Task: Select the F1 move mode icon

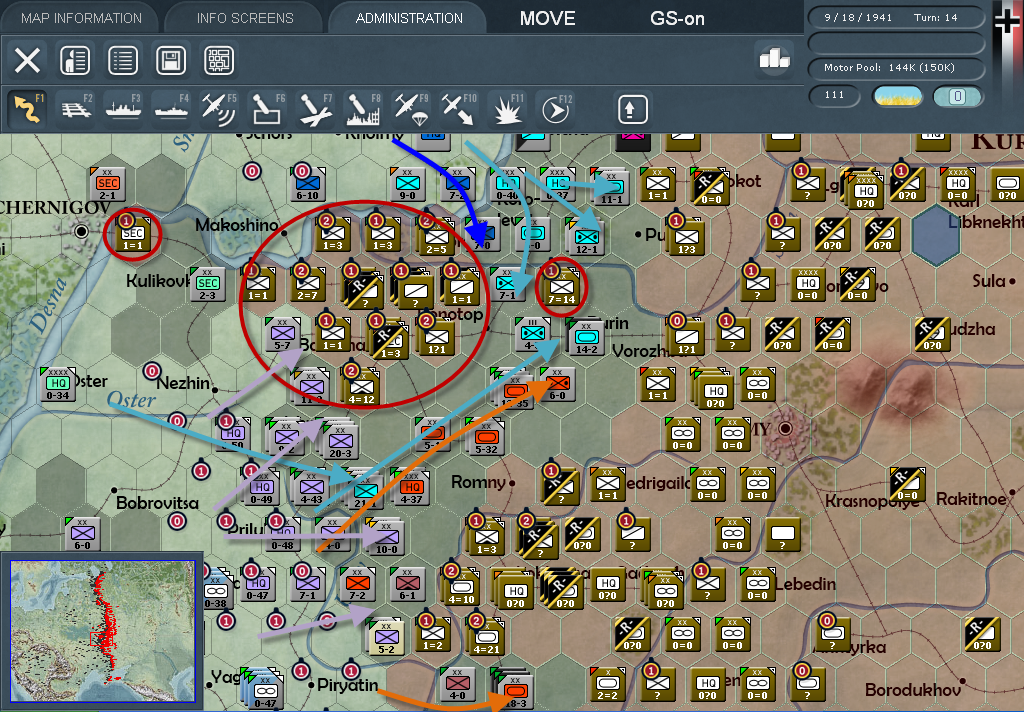Action: [27, 109]
